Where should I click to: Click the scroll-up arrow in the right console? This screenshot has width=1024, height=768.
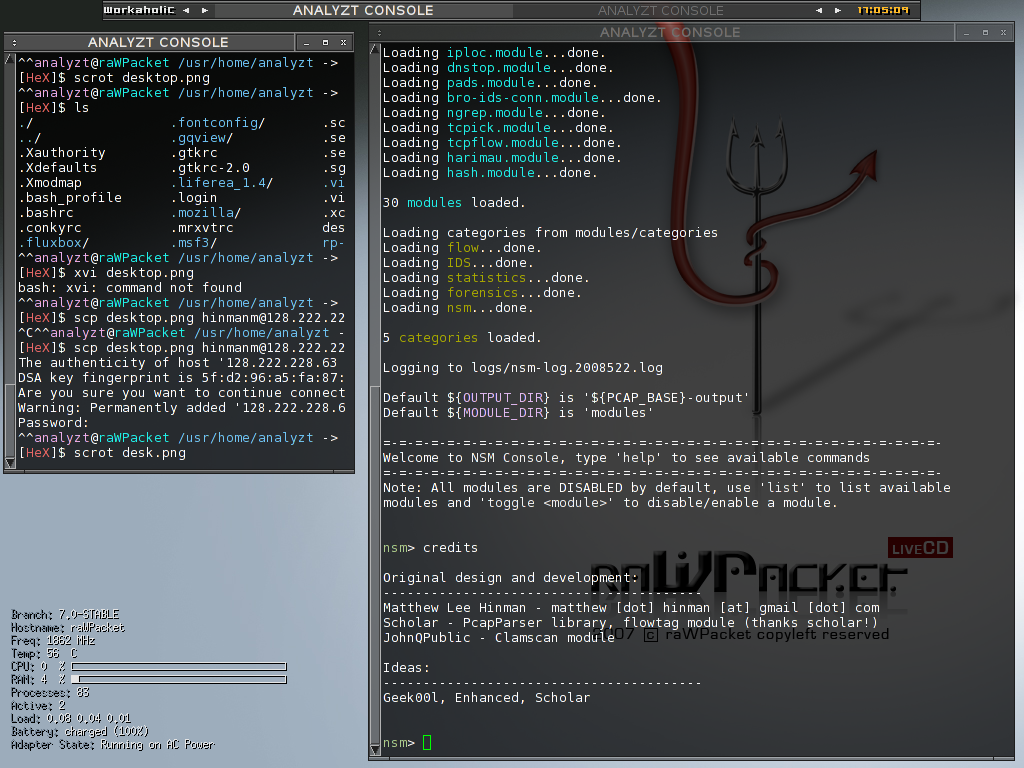(374, 50)
